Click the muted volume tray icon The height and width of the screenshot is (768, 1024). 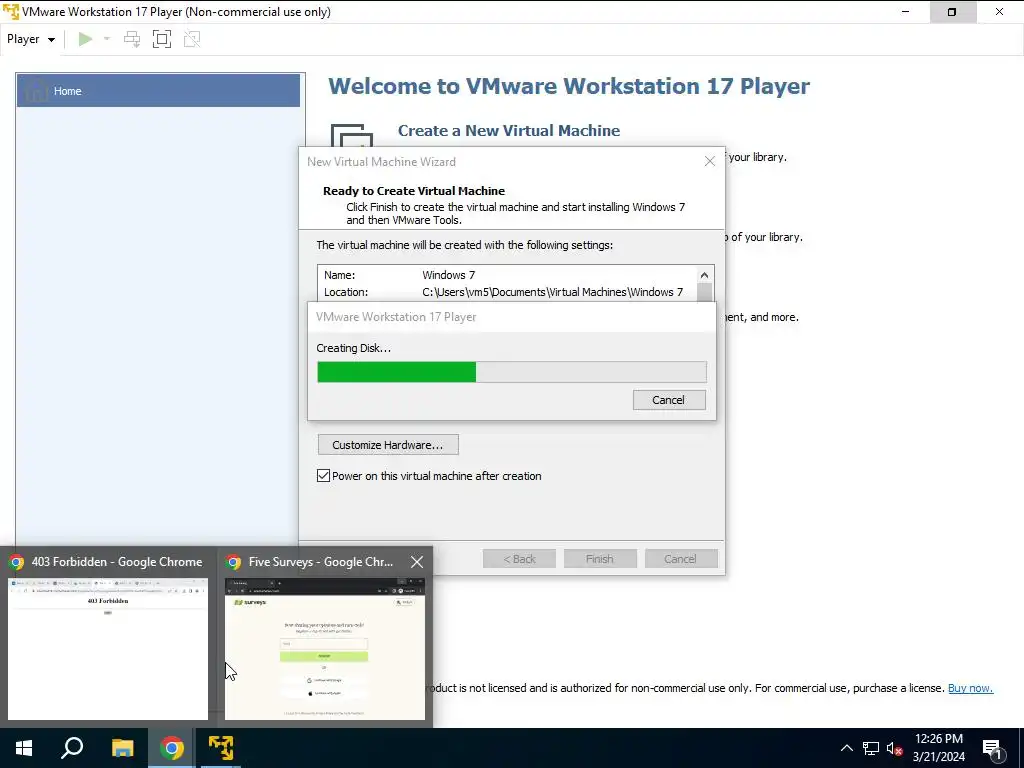pyautogui.click(x=894, y=748)
